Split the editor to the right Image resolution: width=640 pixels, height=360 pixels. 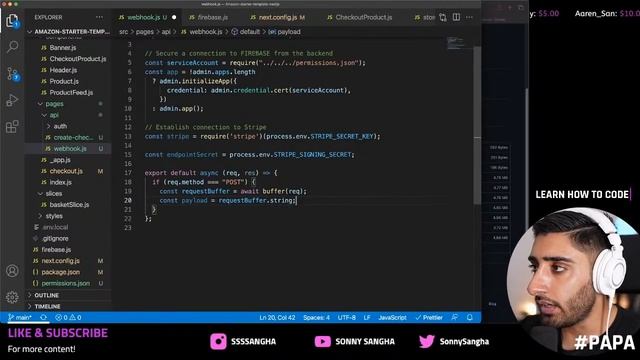(x=456, y=18)
